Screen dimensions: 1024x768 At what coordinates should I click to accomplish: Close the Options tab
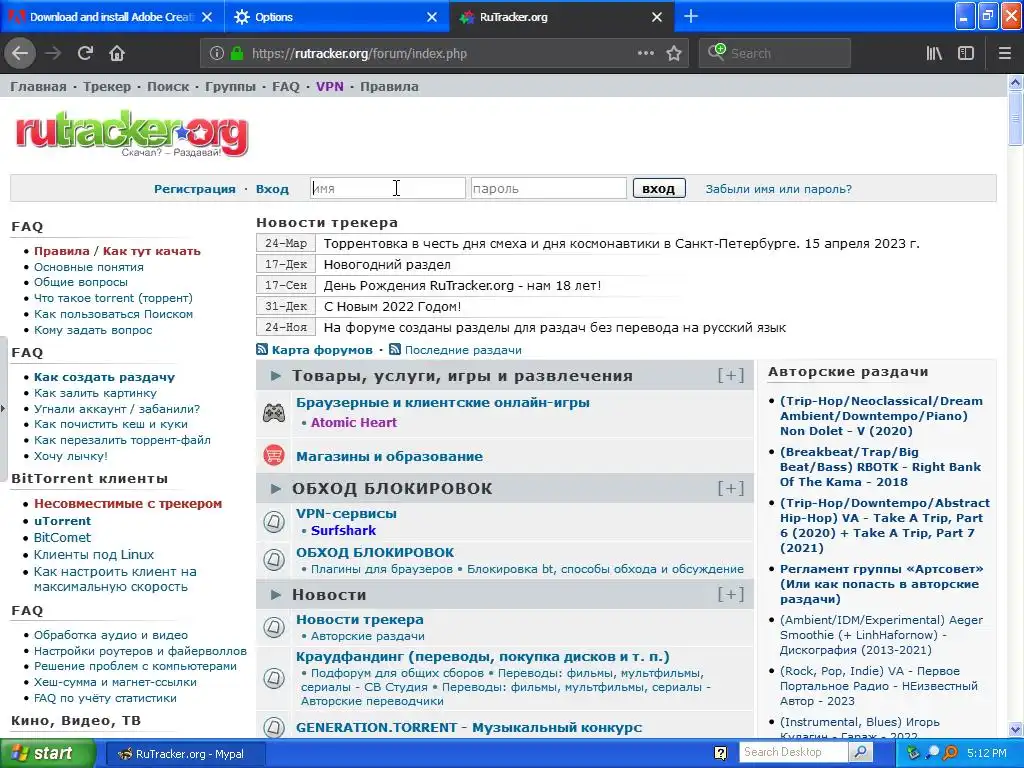click(432, 17)
